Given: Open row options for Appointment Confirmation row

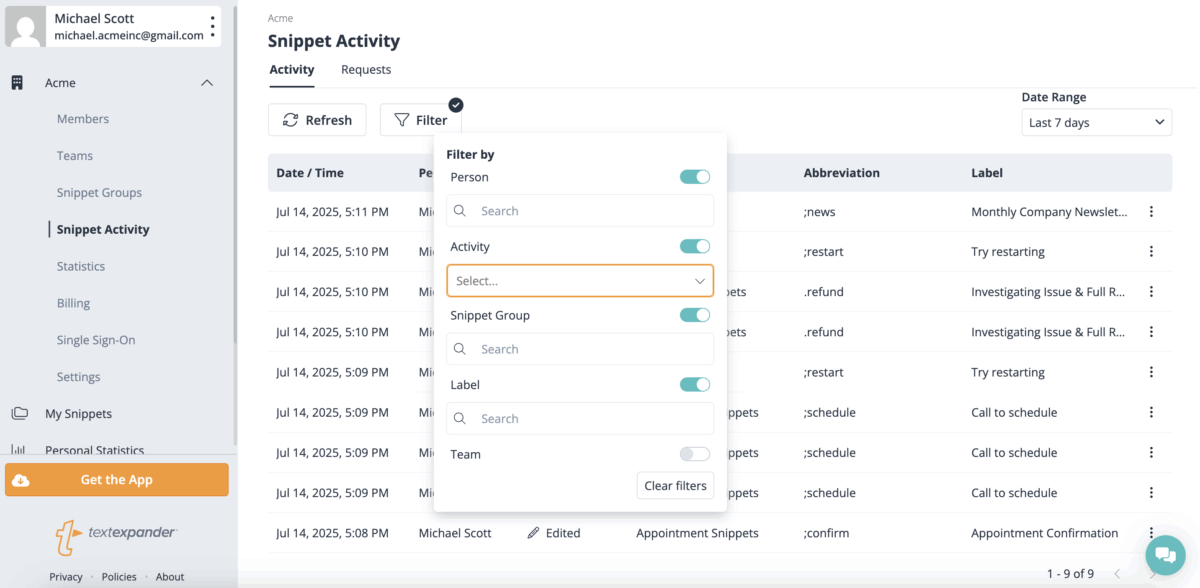Looking at the screenshot, I should (x=1151, y=532).
